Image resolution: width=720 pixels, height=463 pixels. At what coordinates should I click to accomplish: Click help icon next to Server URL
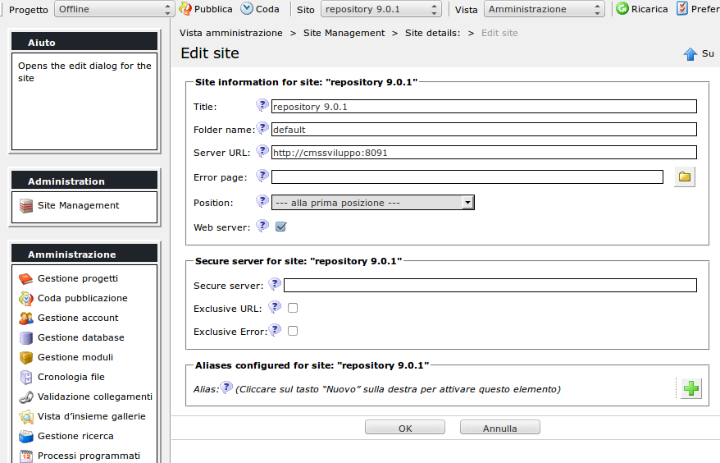coord(263,152)
